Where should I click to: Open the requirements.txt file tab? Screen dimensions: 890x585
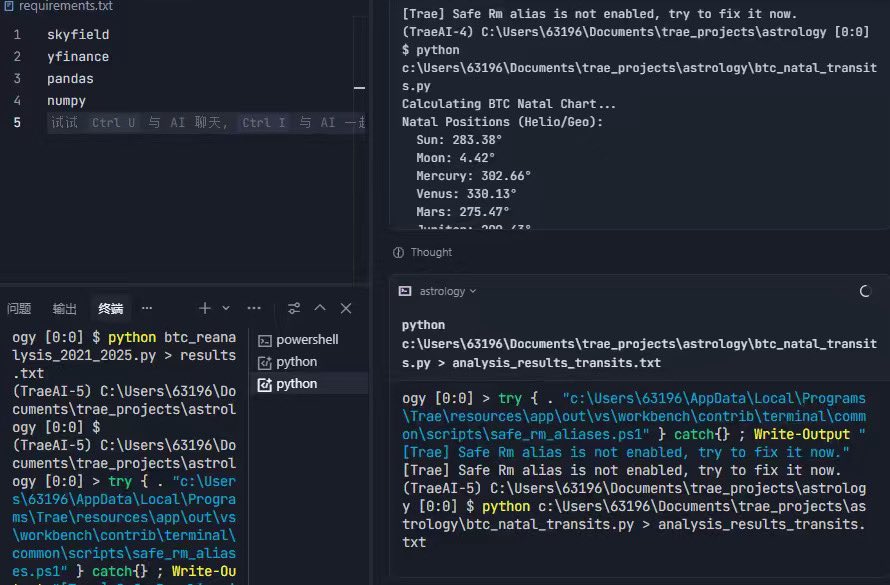point(59,6)
